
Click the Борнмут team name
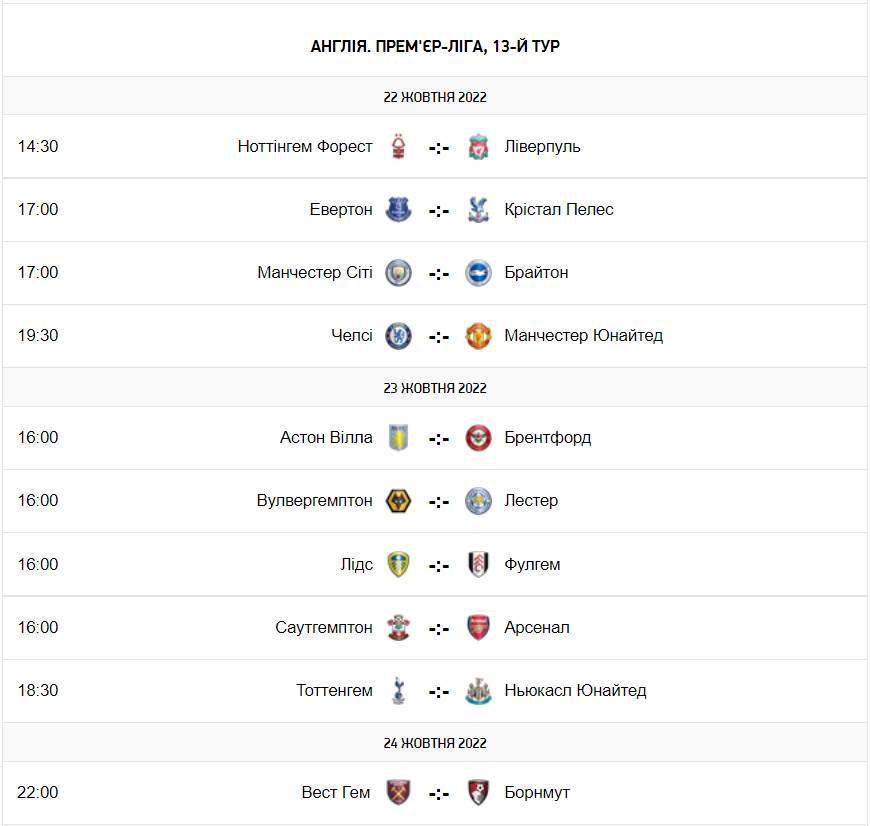pyautogui.click(x=537, y=792)
